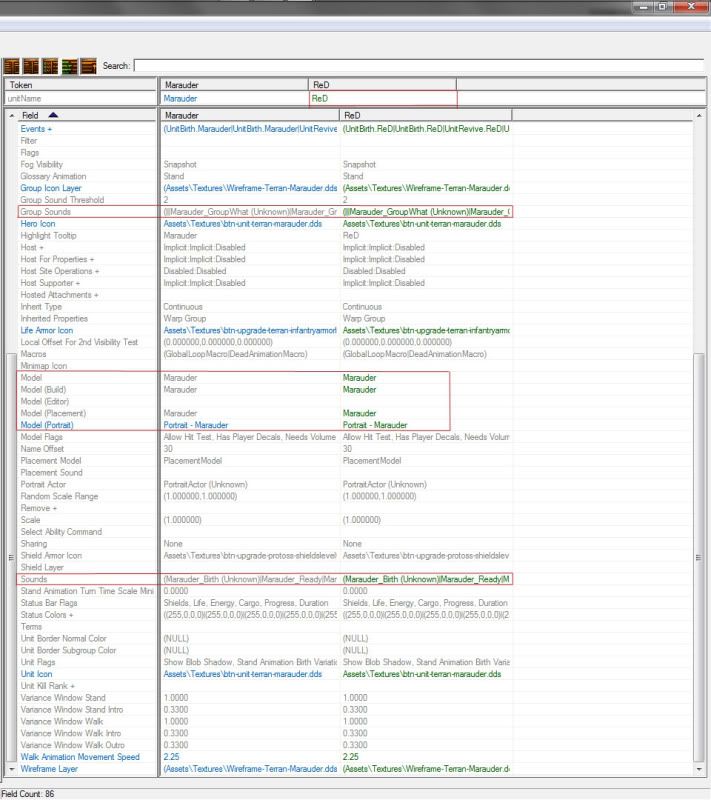Minimize the editor window
The width and height of the screenshot is (711, 800).
click(x=644, y=7)
